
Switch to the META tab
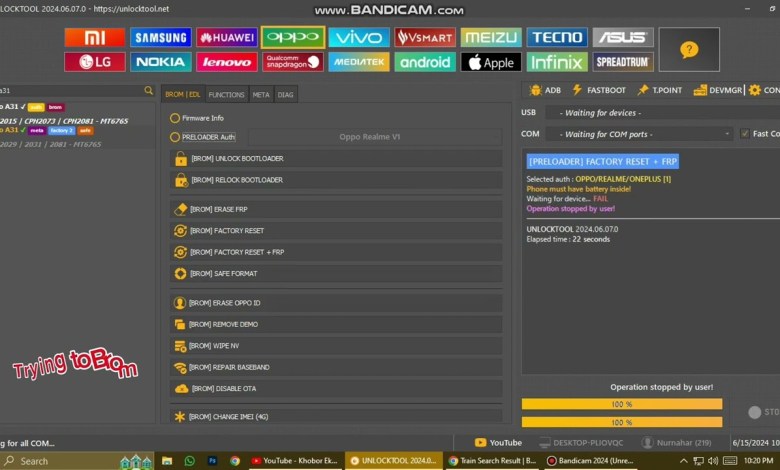260,95
